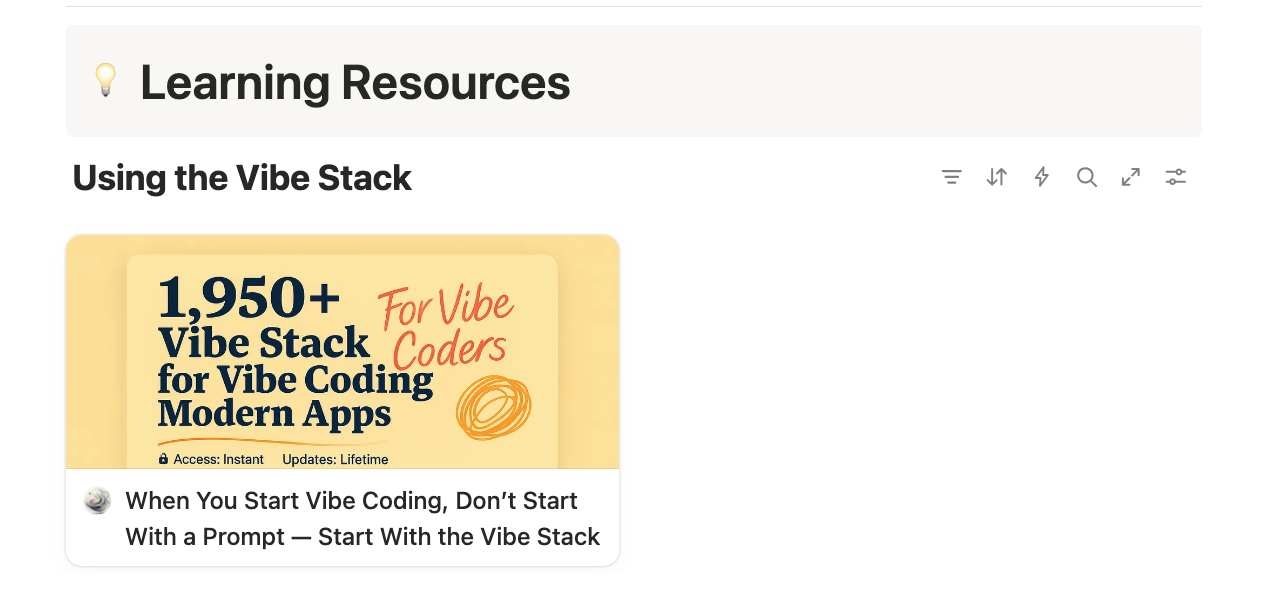Click empty callout area right of Learning Resources
This screenshot has height=610, width=1280.
880,82
